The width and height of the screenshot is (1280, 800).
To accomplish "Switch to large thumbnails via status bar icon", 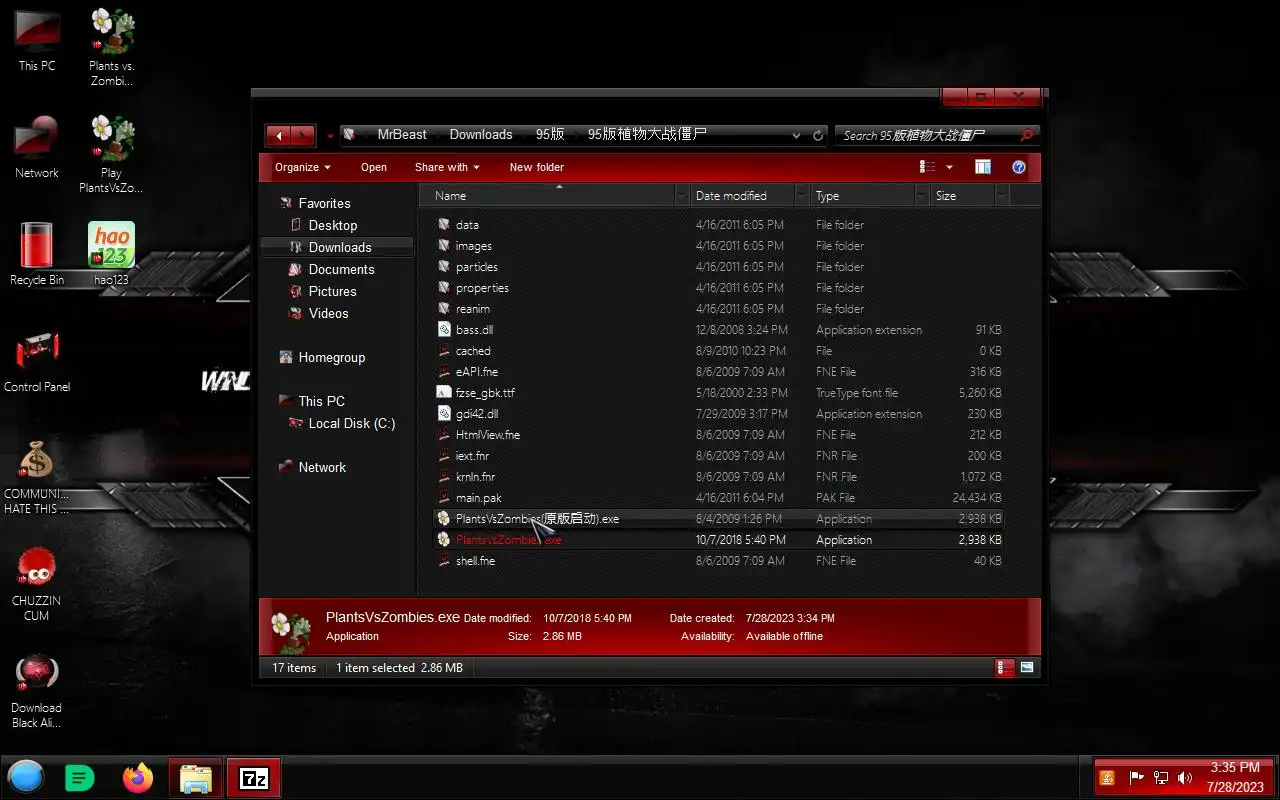I will 1027,667.
